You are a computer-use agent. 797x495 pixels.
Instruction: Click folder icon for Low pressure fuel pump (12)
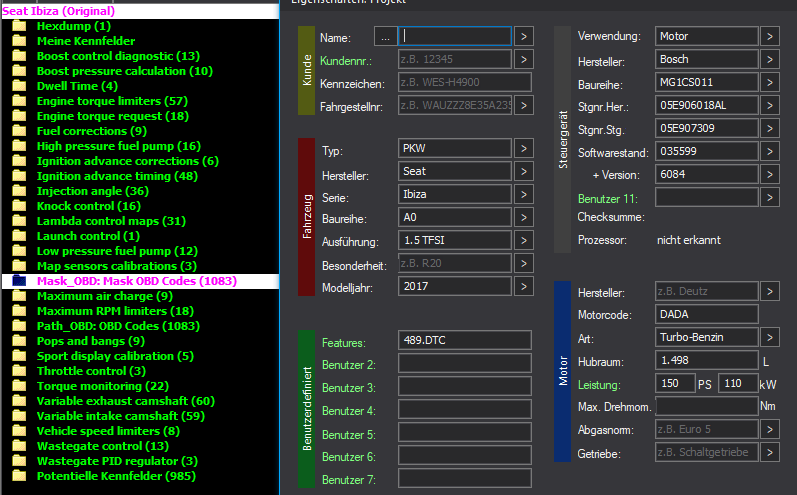pos(19,251)
